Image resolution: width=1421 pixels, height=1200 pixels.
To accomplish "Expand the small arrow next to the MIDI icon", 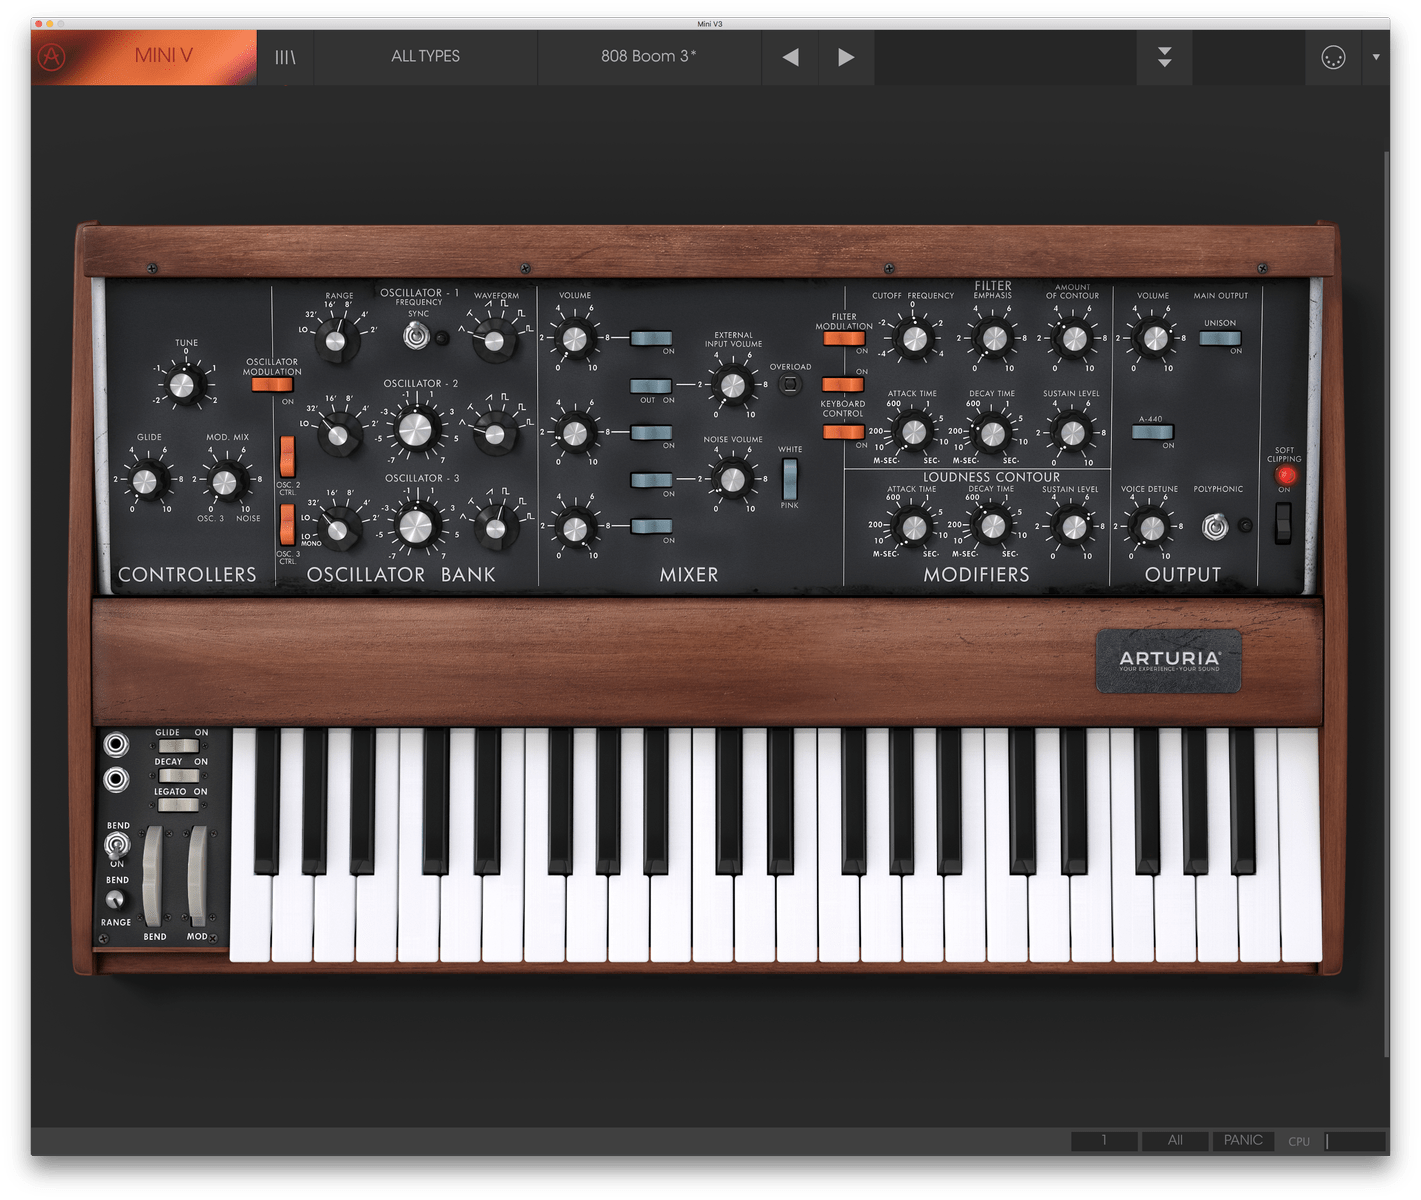I will (1376, 57).
